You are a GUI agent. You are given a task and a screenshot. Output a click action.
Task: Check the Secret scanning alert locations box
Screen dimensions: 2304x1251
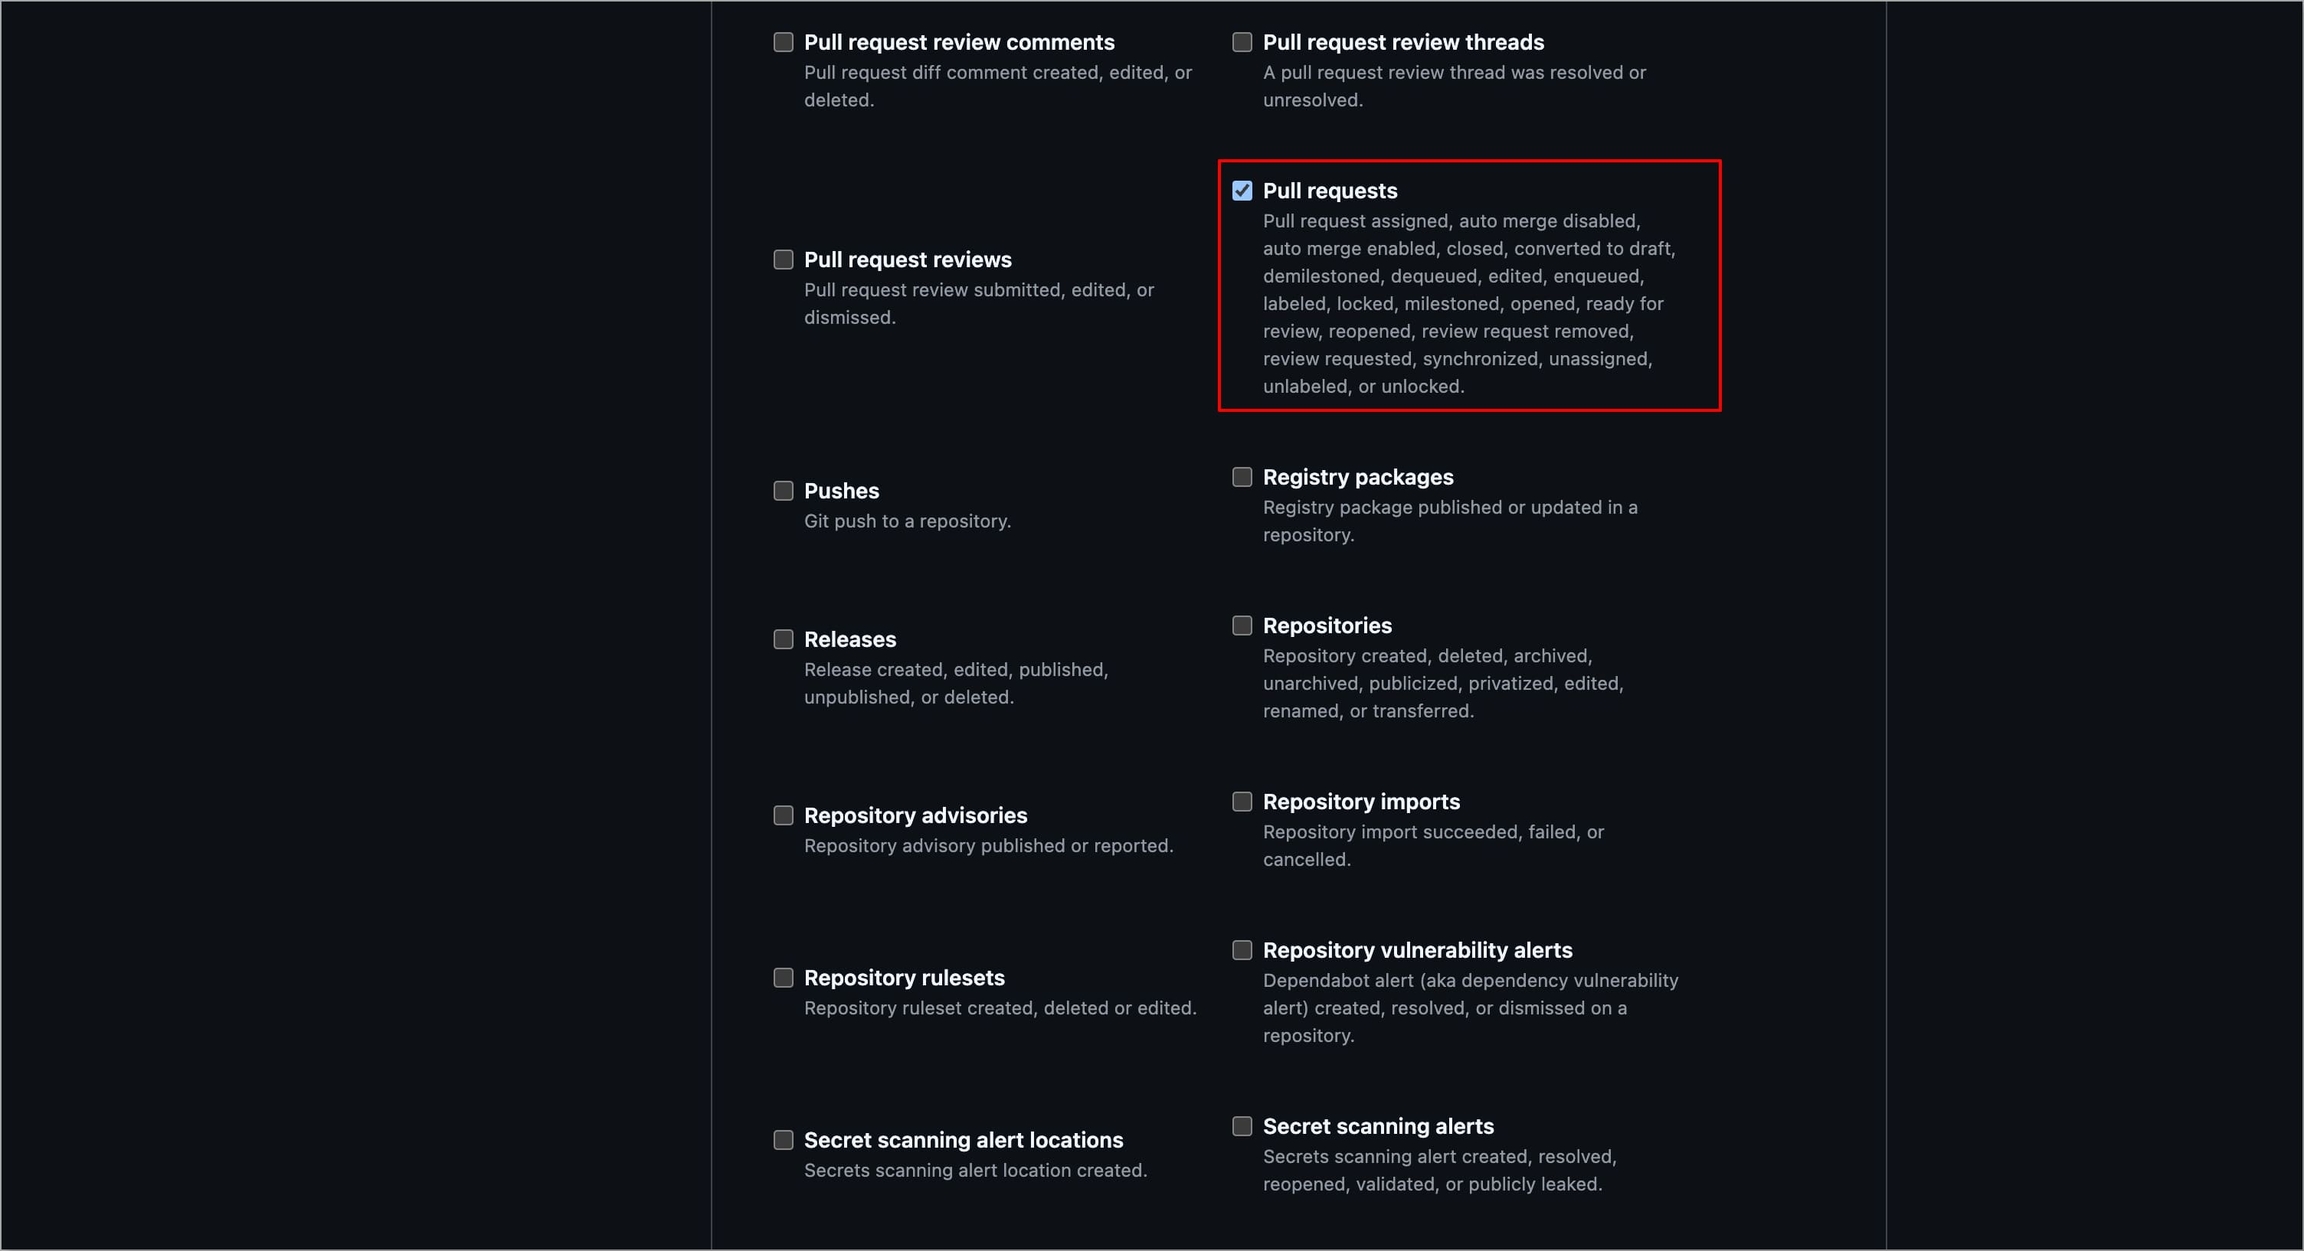pyautogui.click(x=783, y=1140)
